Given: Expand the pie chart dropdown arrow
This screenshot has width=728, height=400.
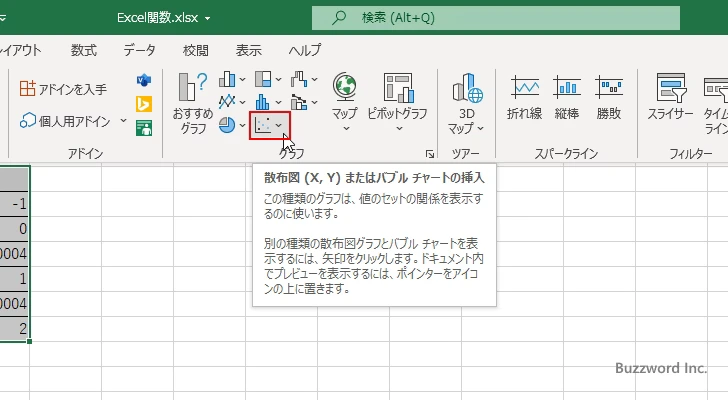Looking at the screenshot, I should pos(242,125).
